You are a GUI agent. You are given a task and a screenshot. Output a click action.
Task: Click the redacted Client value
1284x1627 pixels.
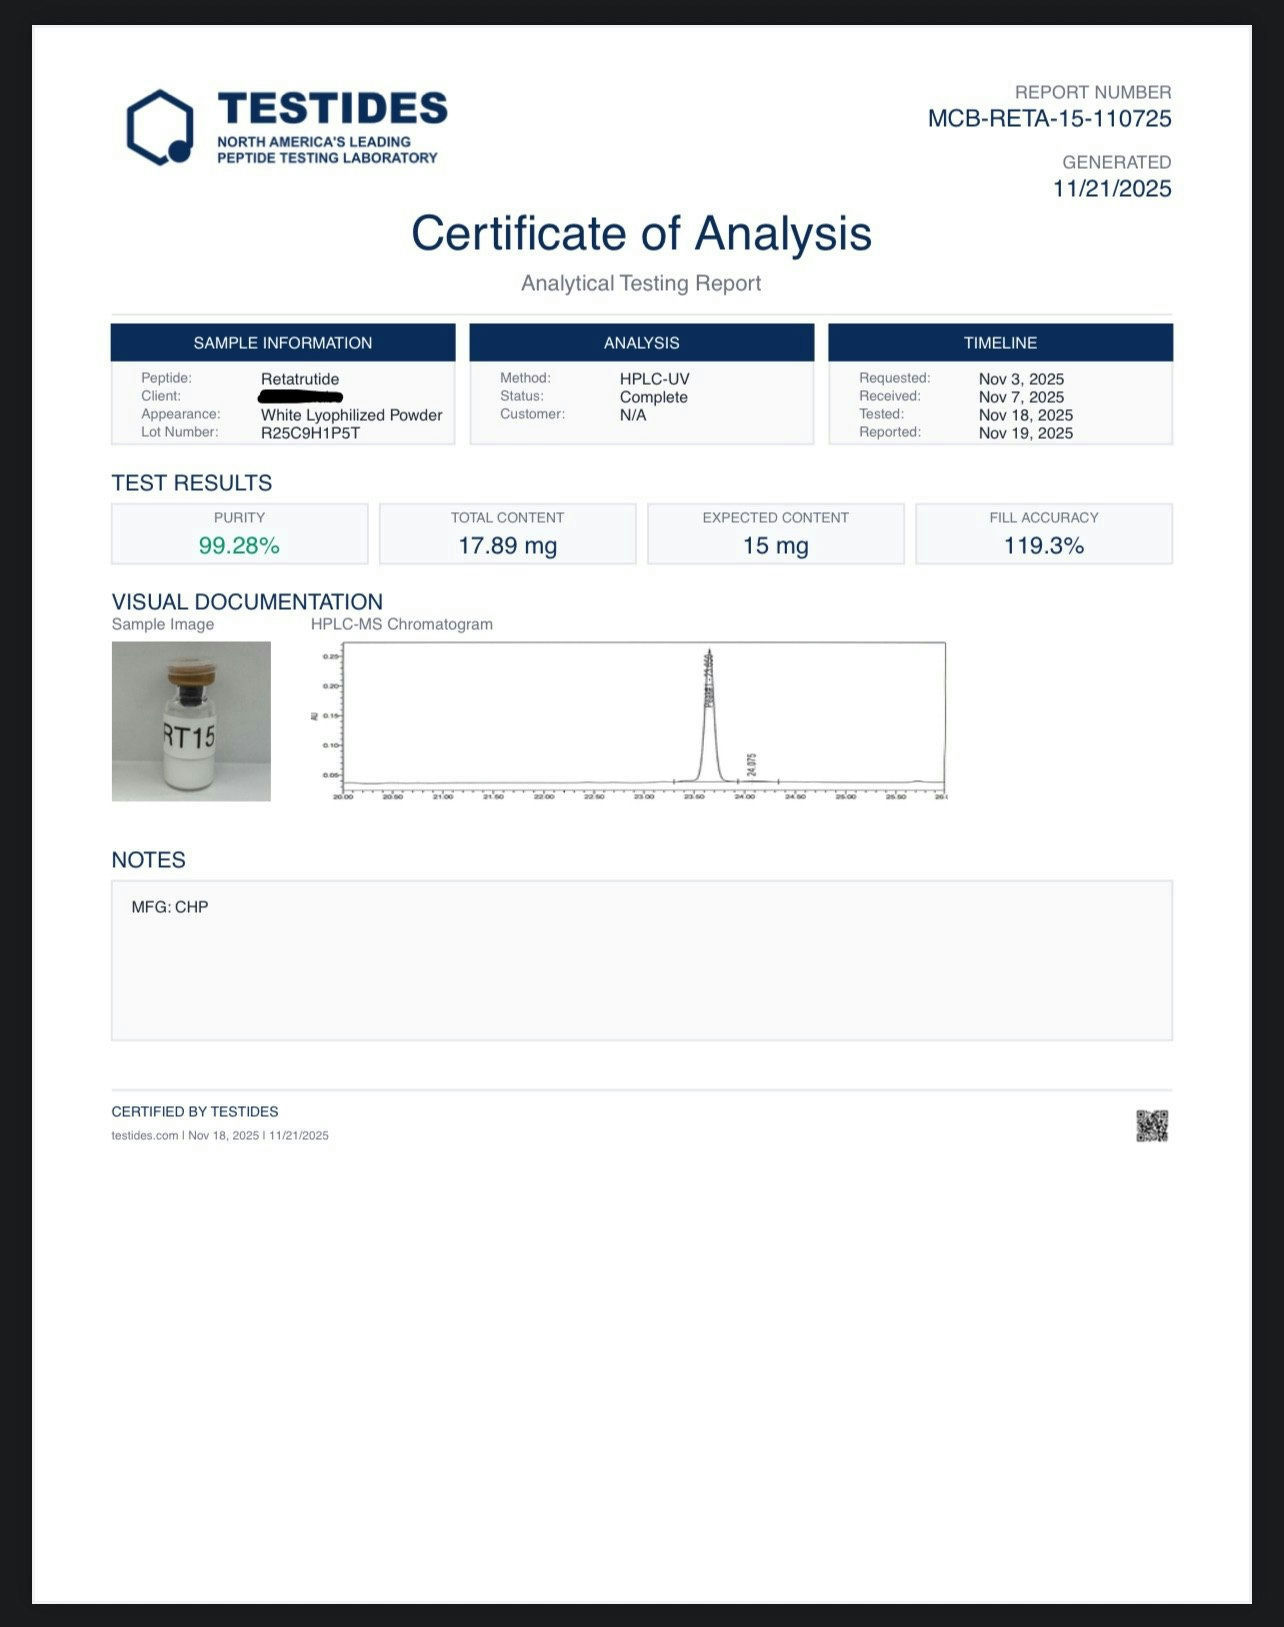coord(300,397)
